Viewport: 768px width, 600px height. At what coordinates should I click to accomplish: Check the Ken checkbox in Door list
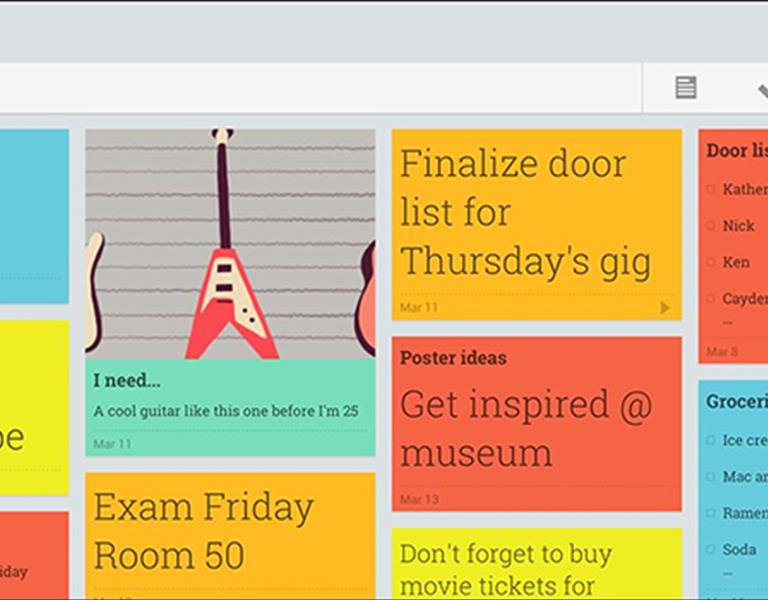tap(711, 262)
